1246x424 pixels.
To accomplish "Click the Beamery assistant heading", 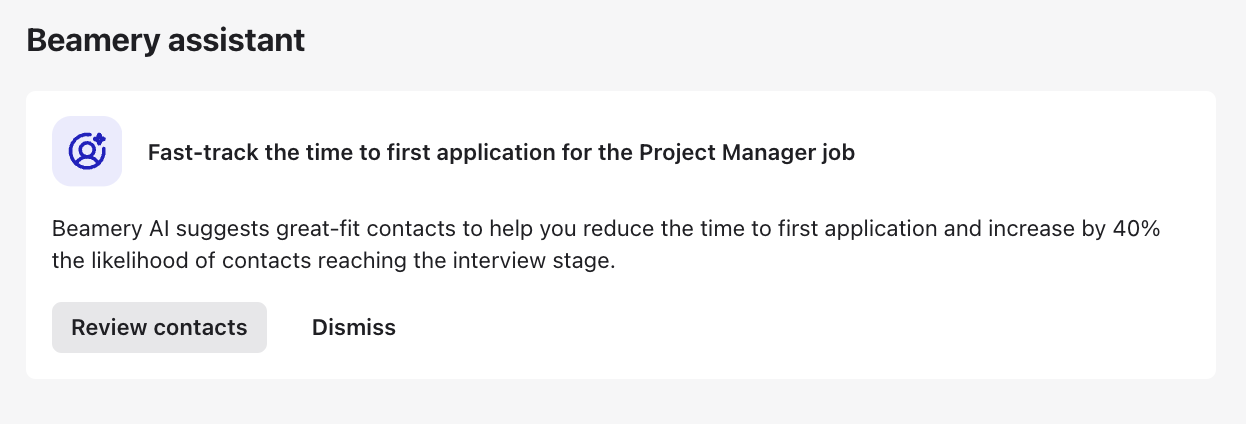I will point(166,41).
